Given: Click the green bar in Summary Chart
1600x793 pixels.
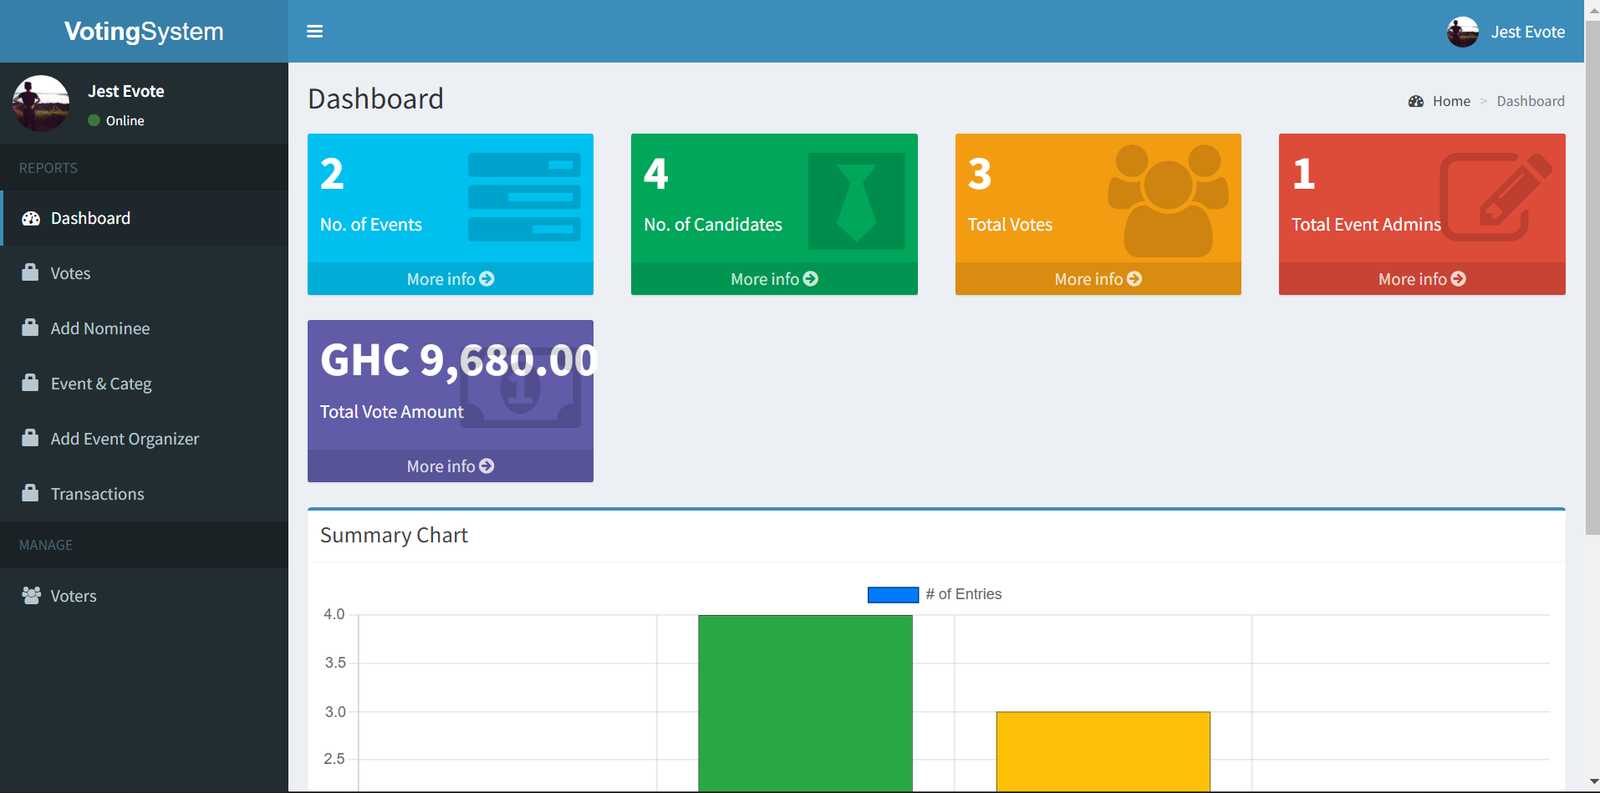Looking at the screenshot, I should 805,702.
